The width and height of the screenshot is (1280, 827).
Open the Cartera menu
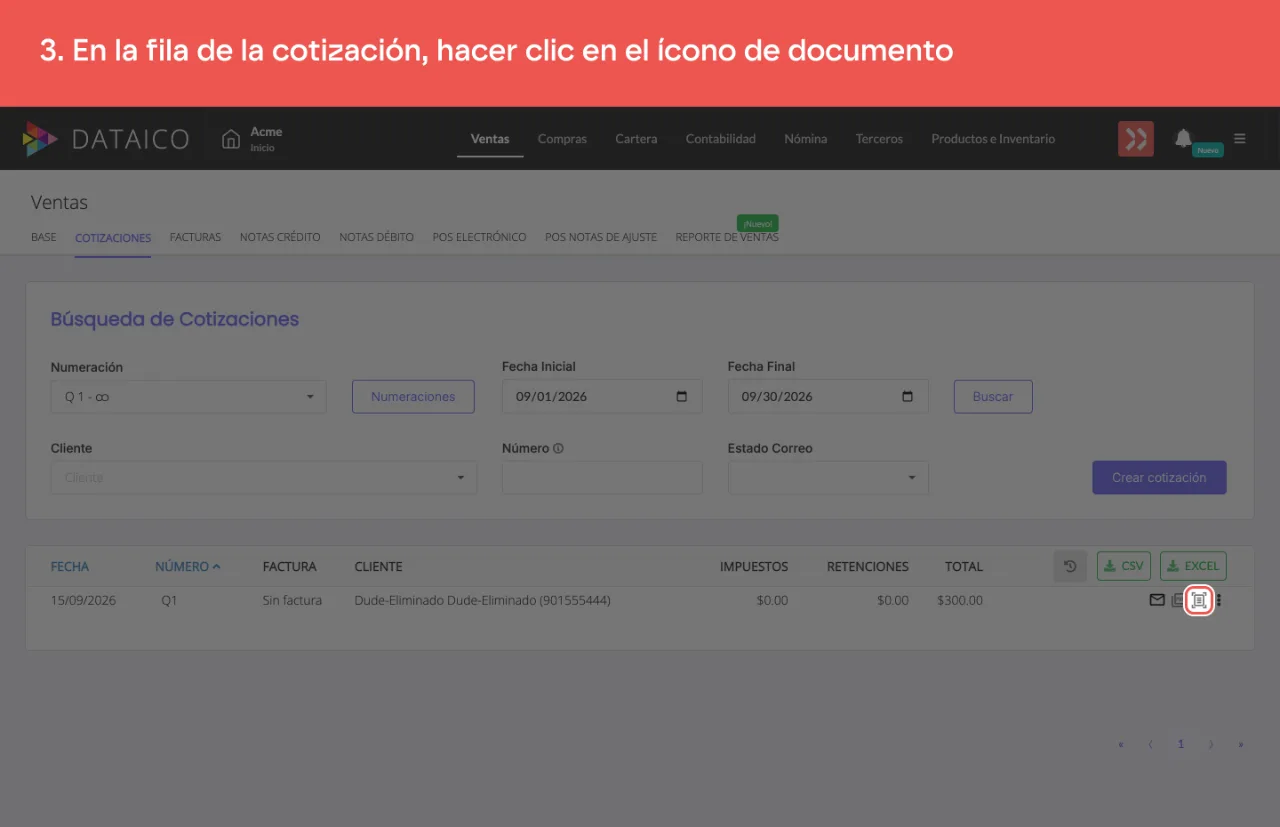tap(636, 139)
